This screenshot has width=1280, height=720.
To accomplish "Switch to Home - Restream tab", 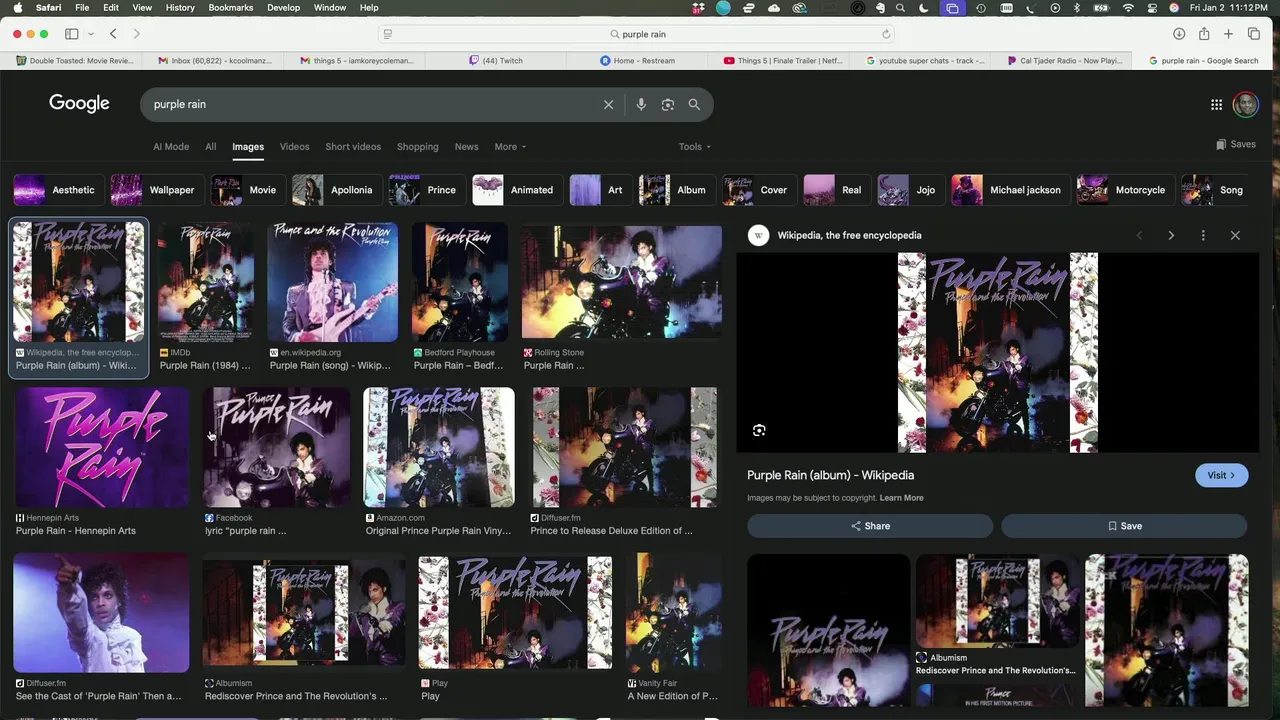I will [638, 60].
